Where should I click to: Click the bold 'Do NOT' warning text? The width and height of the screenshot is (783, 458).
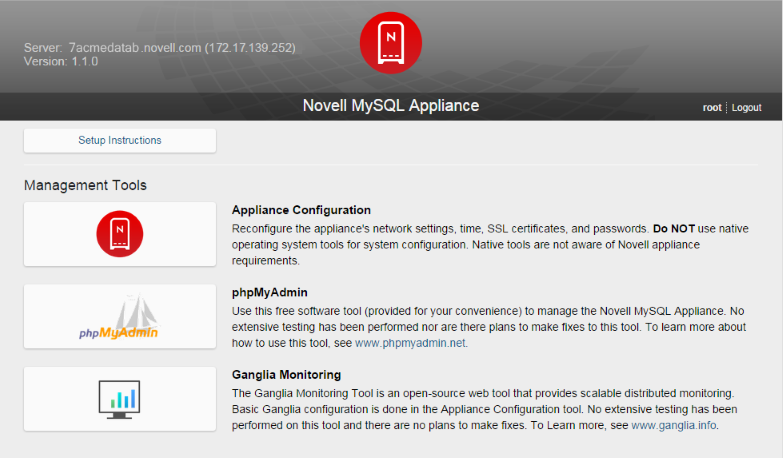coord(674,229)
